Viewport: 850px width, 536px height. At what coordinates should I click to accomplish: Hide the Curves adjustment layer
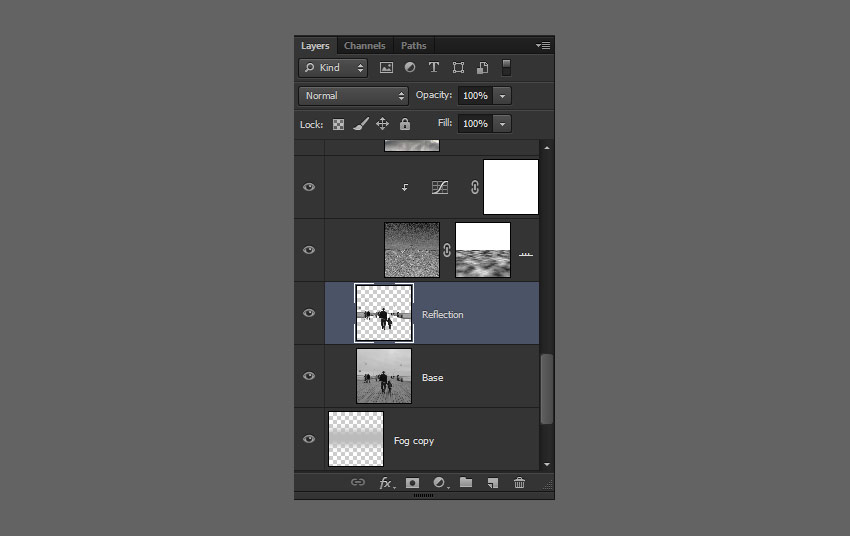(x=309, y=187)
